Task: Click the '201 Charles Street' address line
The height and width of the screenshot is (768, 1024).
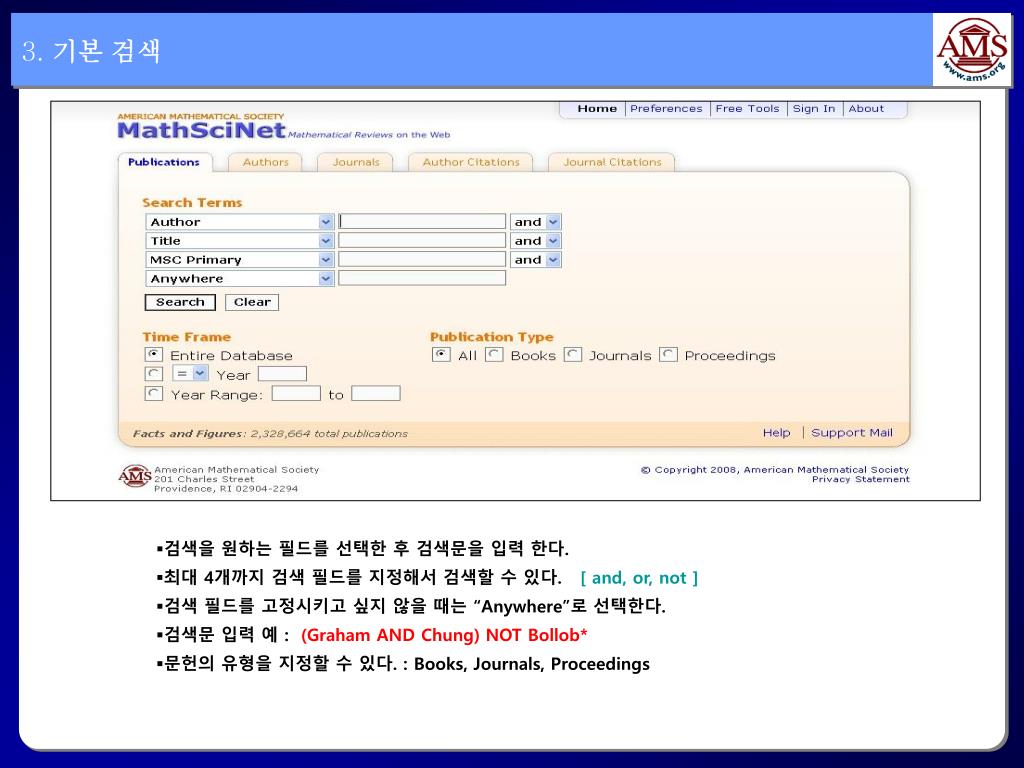Action: (204, 479)
